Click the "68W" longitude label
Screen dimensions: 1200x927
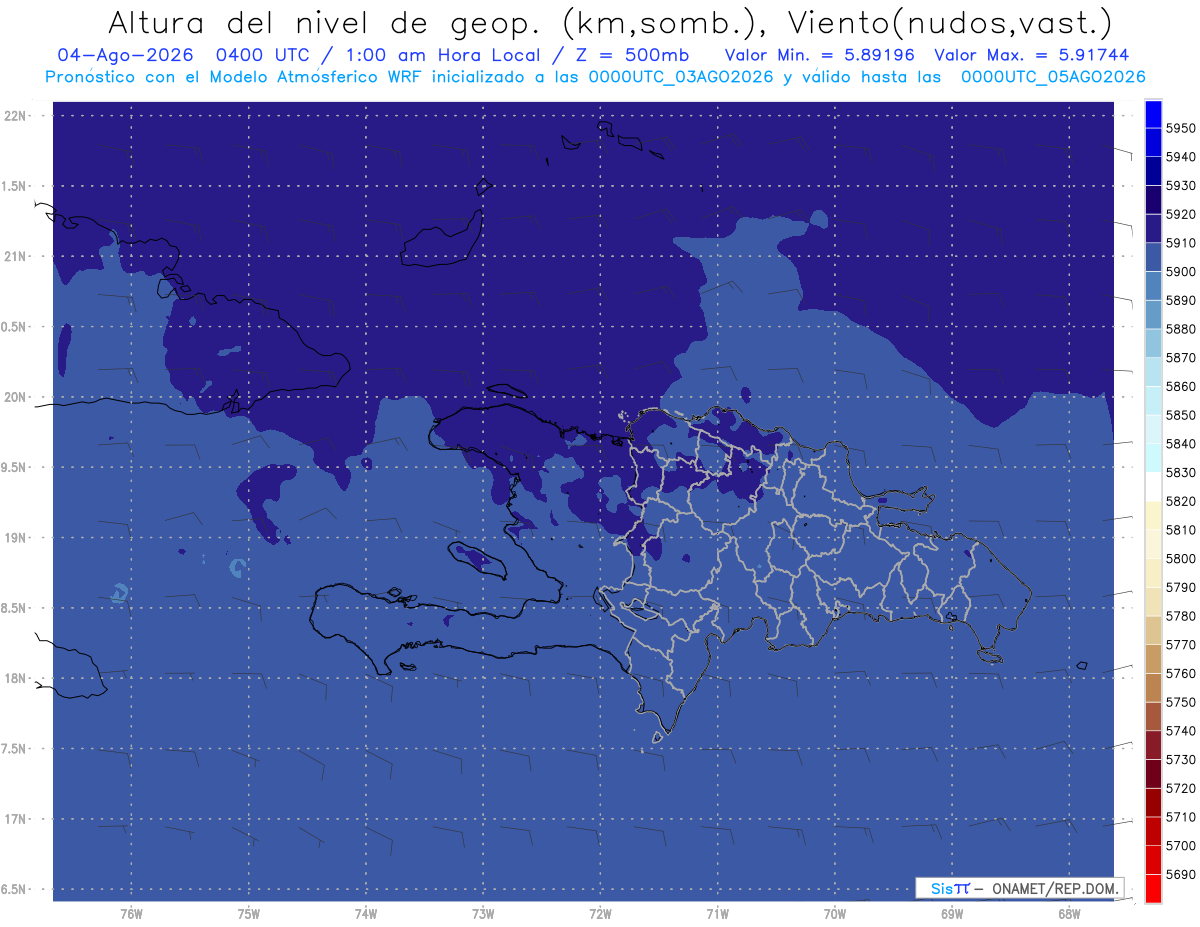pyautogui.click(x=1069, y=914)
